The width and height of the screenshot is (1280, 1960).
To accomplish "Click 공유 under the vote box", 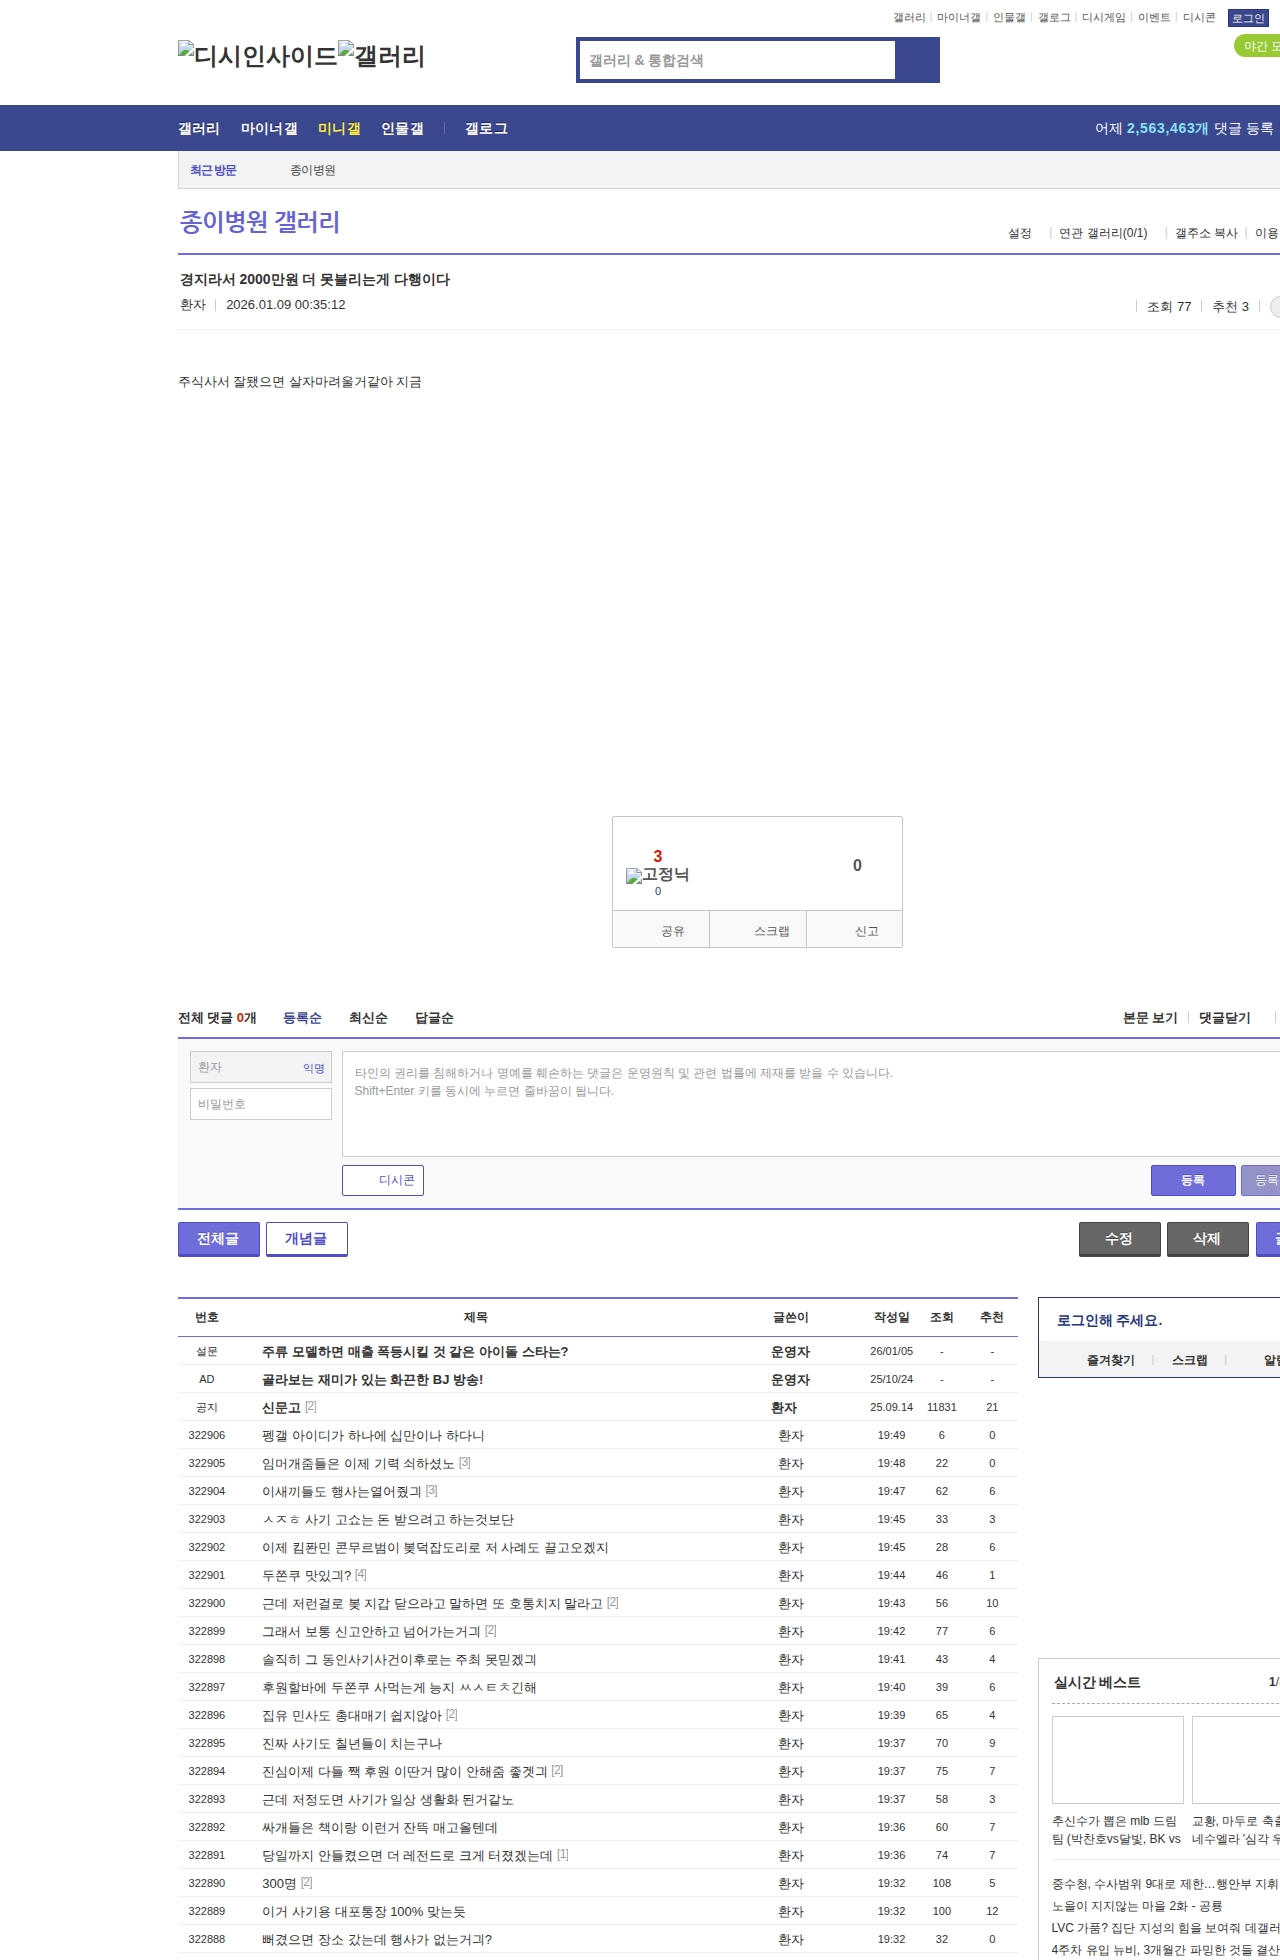I will click(x=661, y=929).
